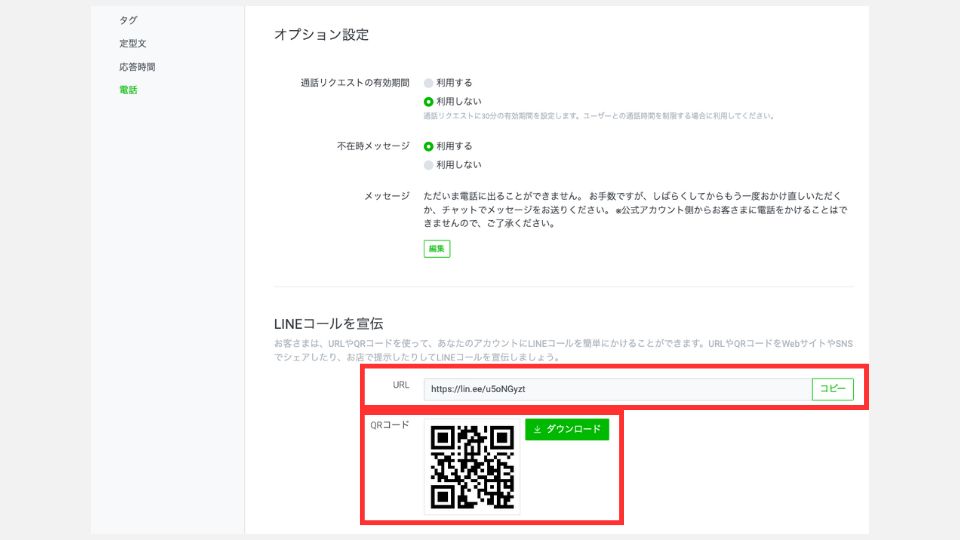This screenshot has width=960, height=540.
Task: Click the green ダウンロード button
Action: tap(567, 429)
